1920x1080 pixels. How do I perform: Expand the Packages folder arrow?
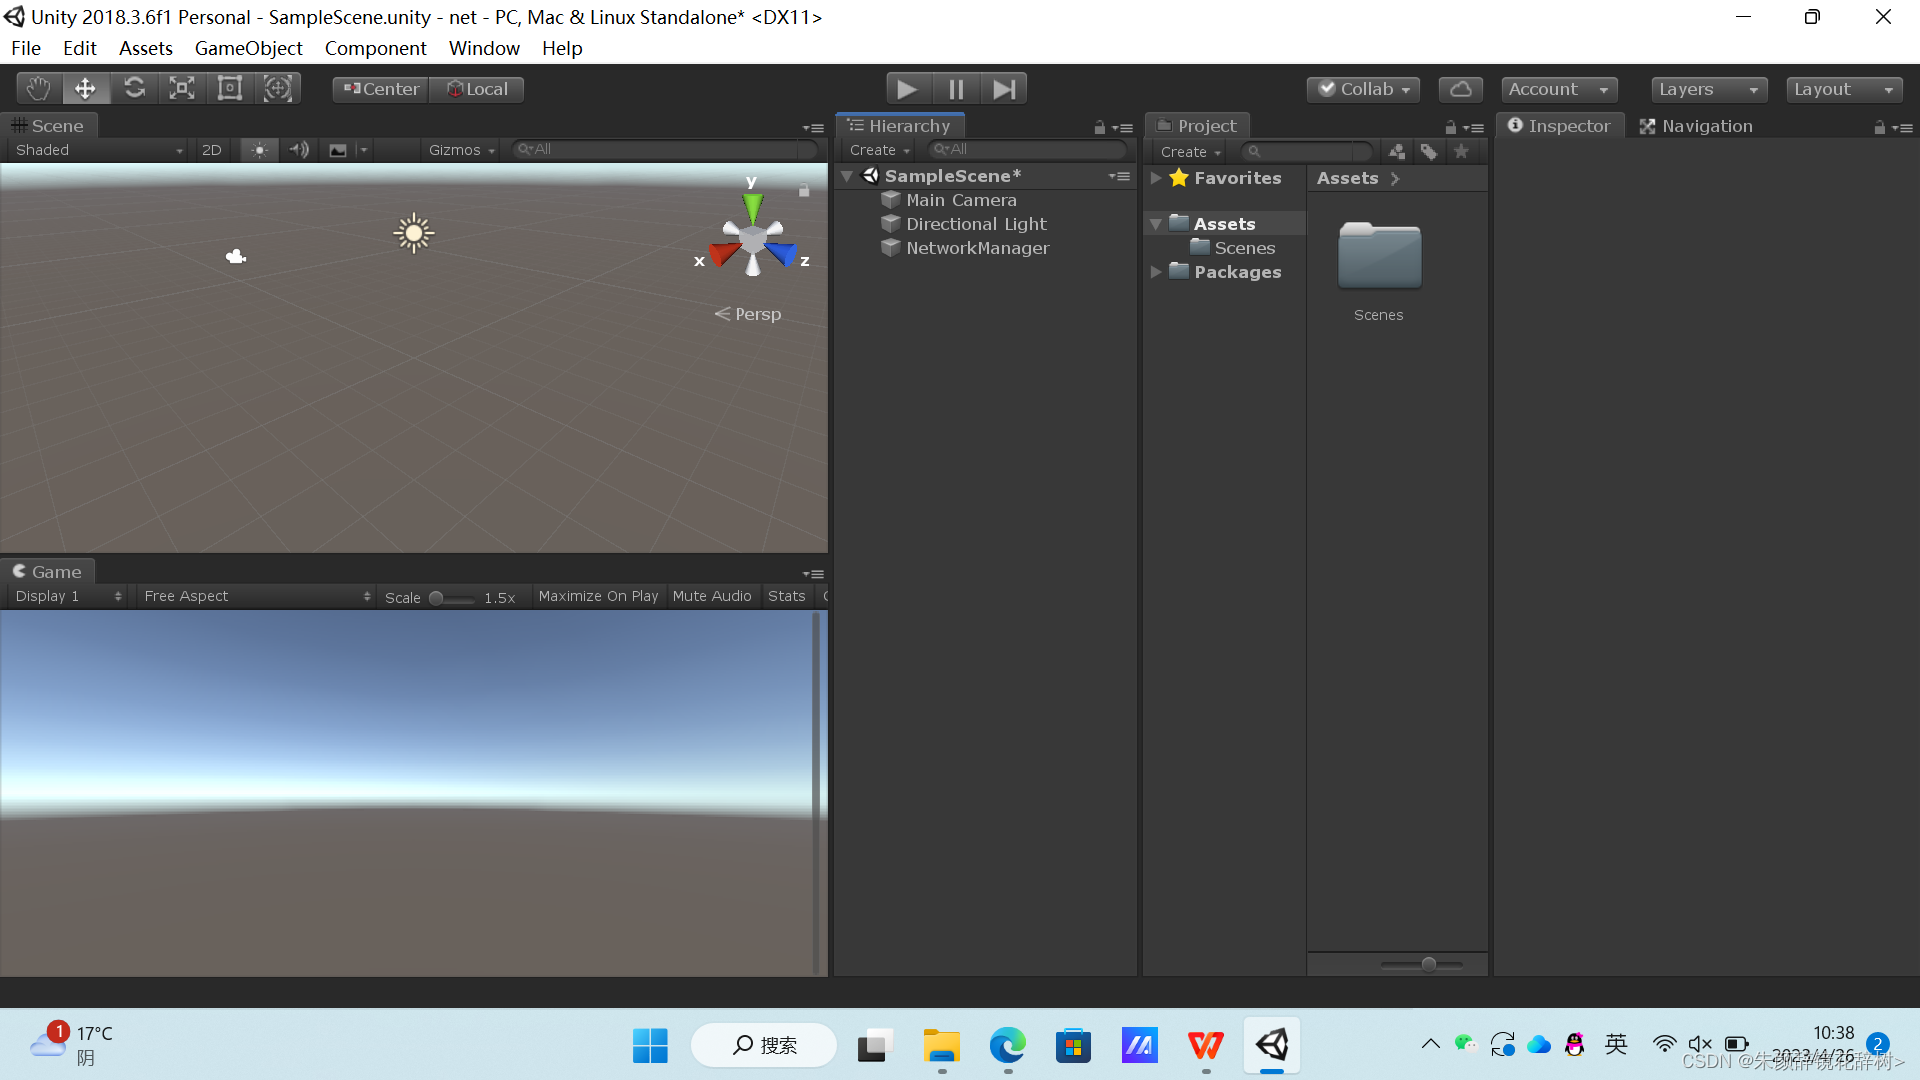1156,272
